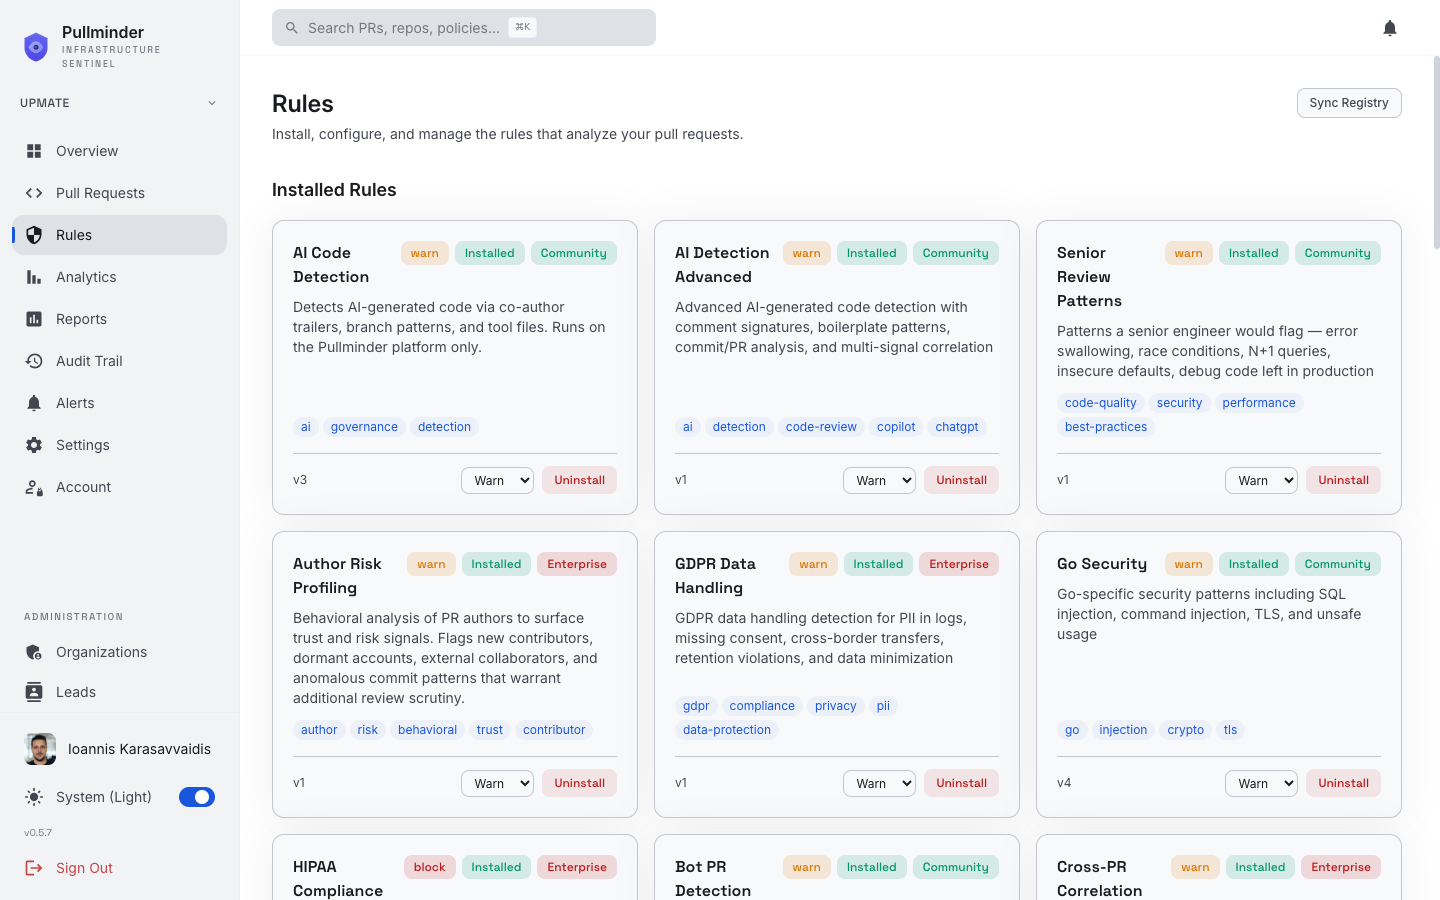Click the Pull Requests code icon
This screenshot has height=900, width=1440.
click(x=34, y=193)
